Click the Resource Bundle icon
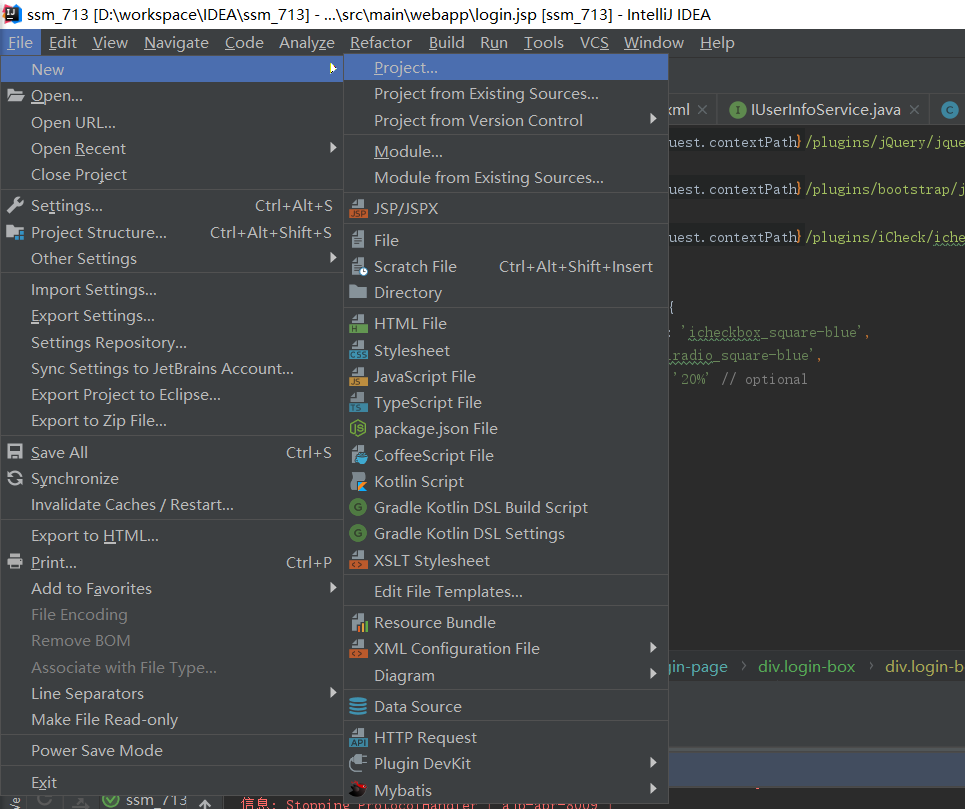Image resolution: width=965 pixels, height=809 pixels. point(358,623)
